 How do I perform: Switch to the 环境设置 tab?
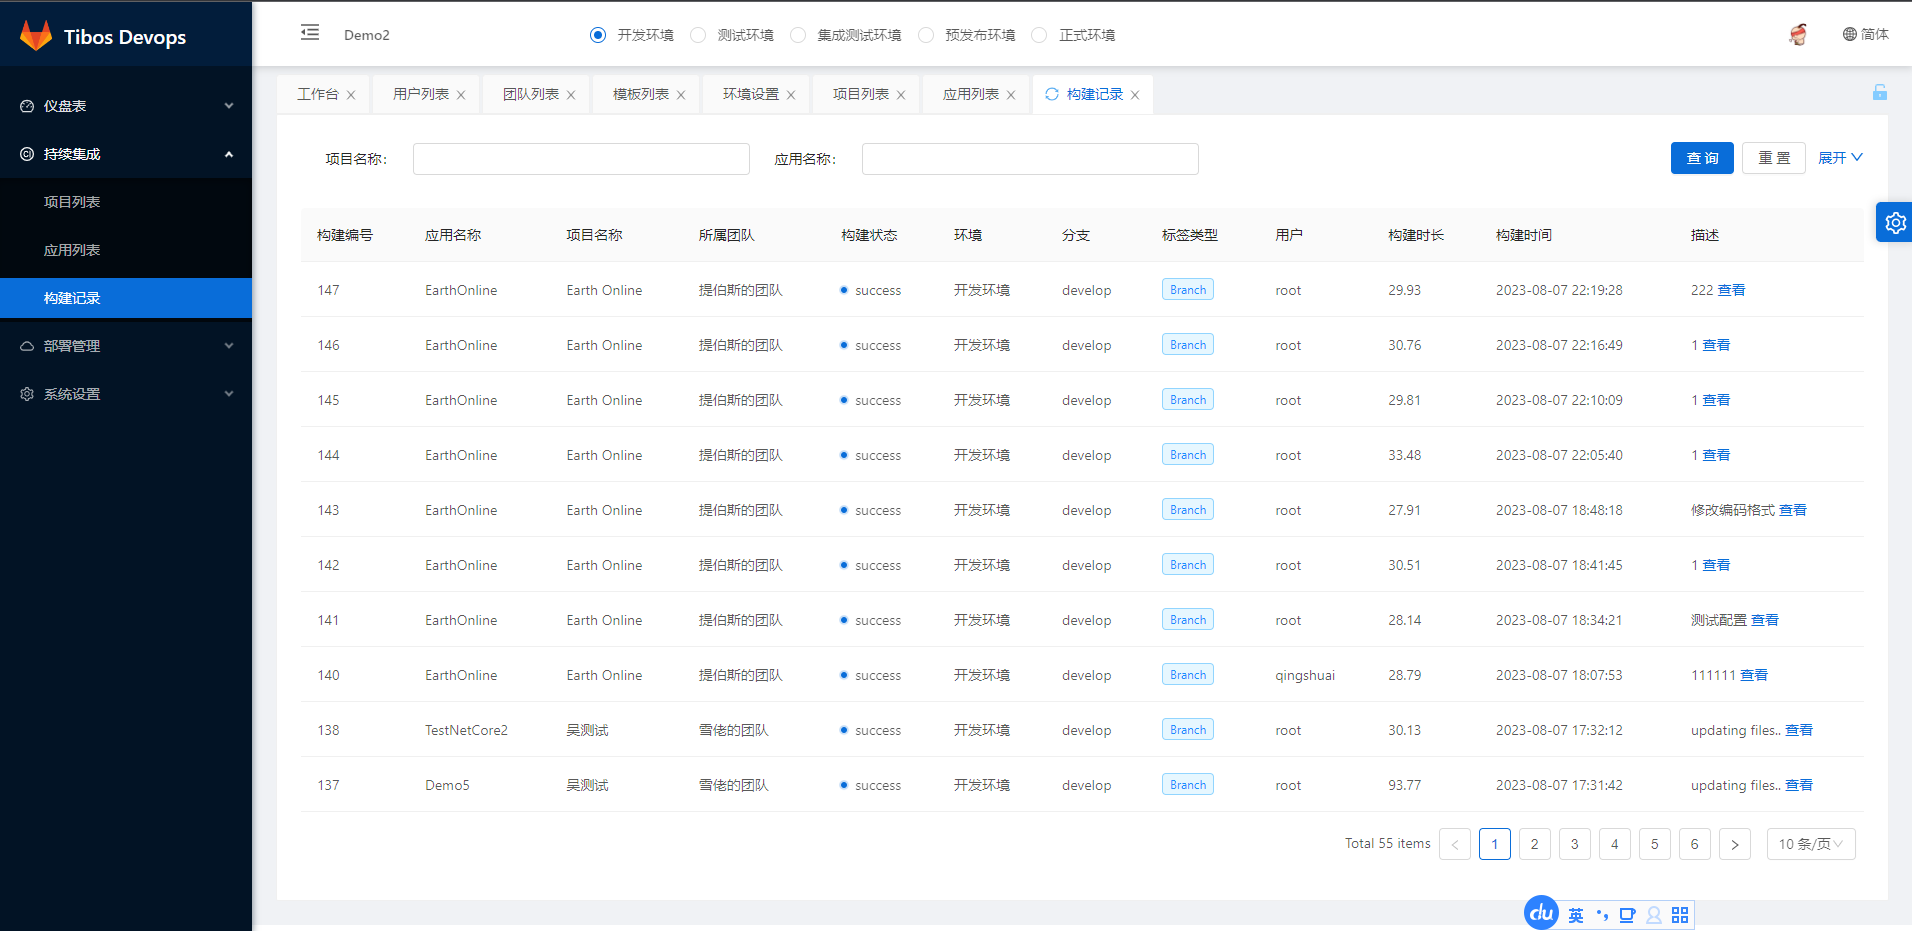[x=751, y=94]
